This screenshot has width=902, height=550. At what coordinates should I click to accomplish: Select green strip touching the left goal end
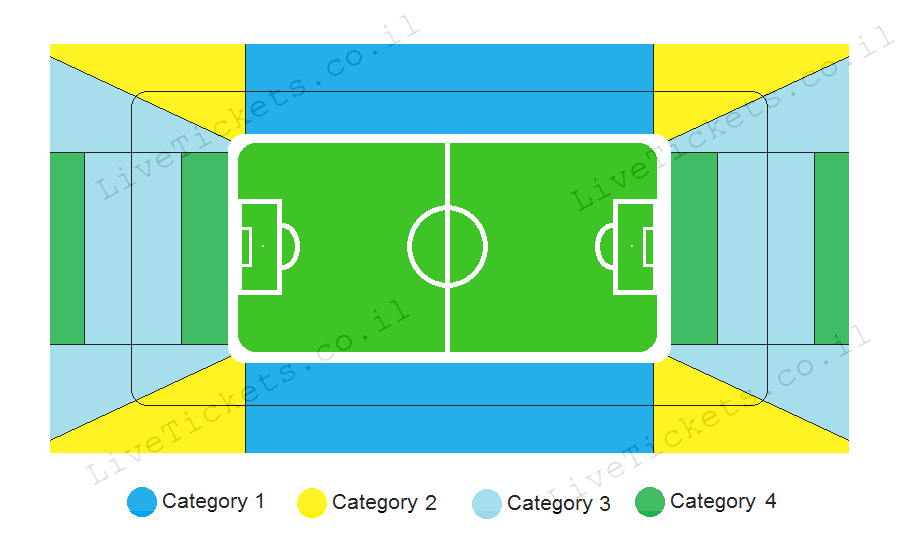point(205,249)
